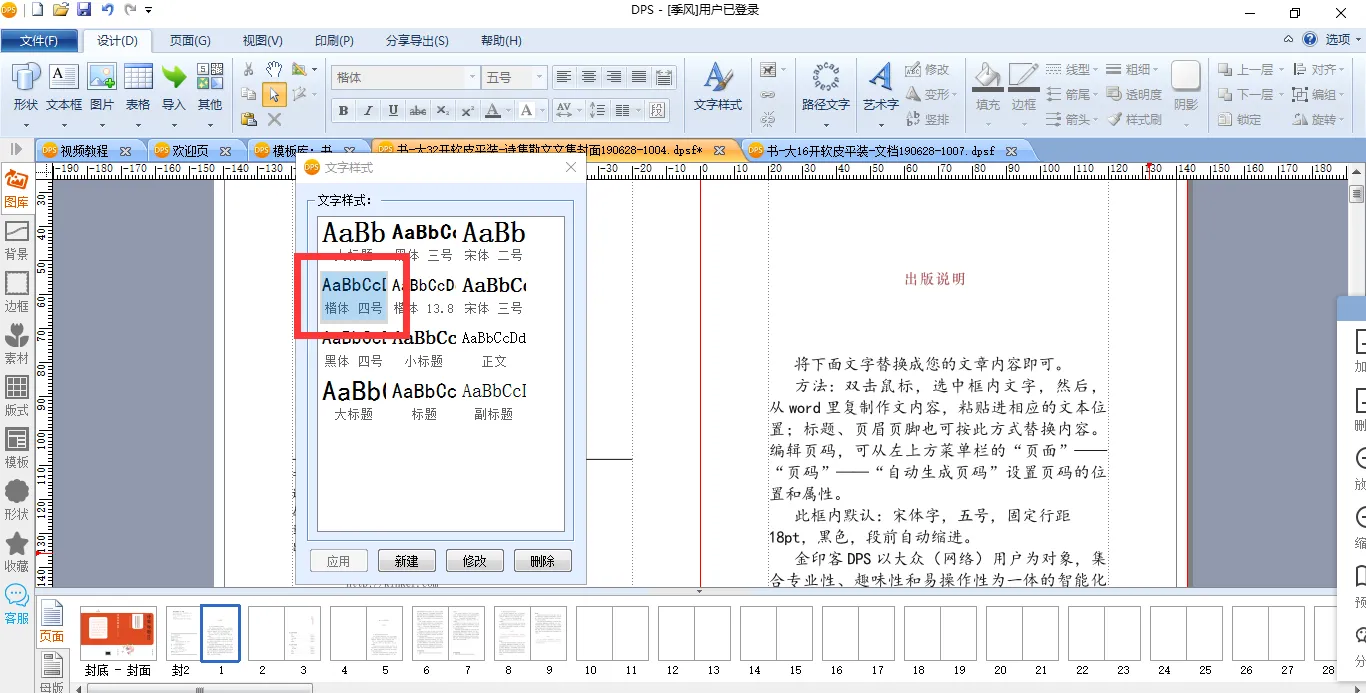Click the 删除 button in style dialog
The width and height of the screenshot is (1366, 693).
click(x=542, y=561)
